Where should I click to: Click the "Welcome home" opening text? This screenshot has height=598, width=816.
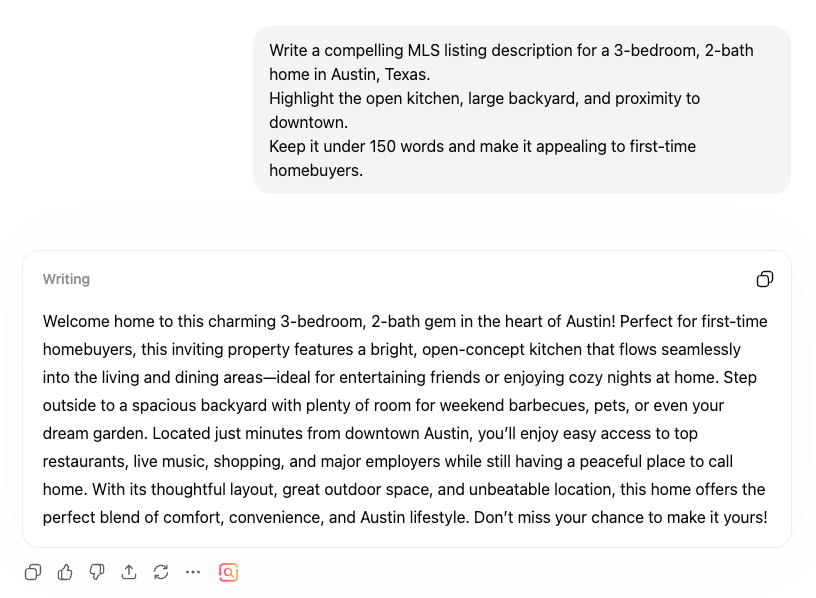pyautogui.click(x=90, y=321)
